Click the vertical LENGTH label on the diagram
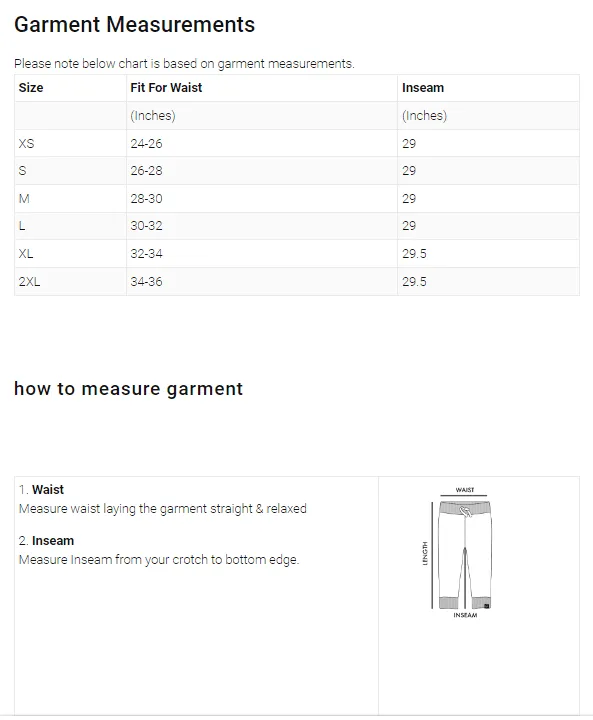593x720 pixels. tap(425, 553)
